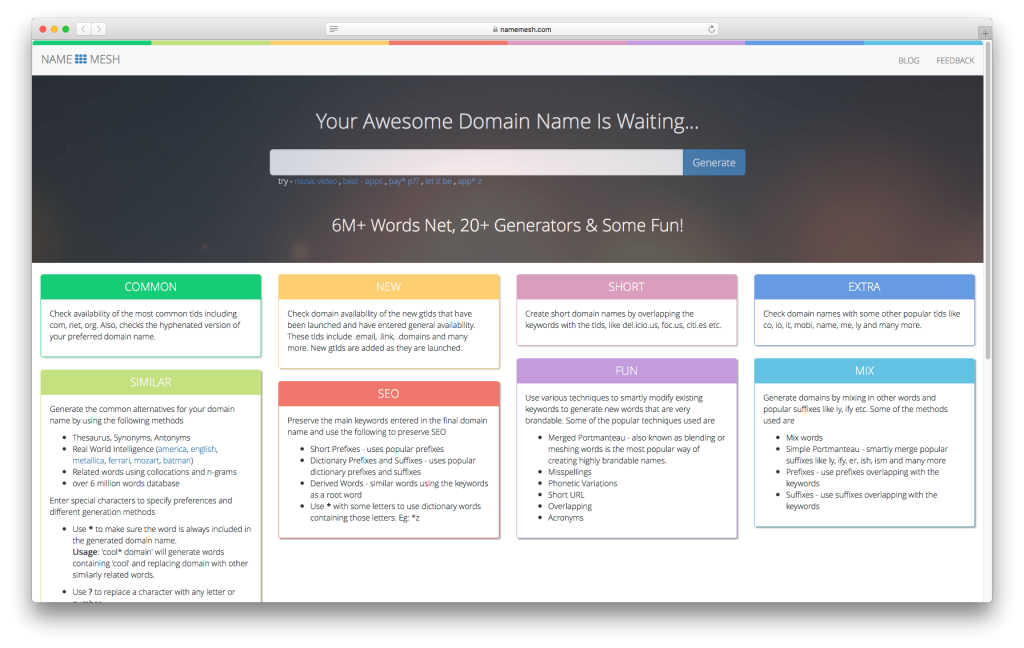Open the FEEDBACK link
This screenshot has height=648, width=1024.
(x=955, y=60)
